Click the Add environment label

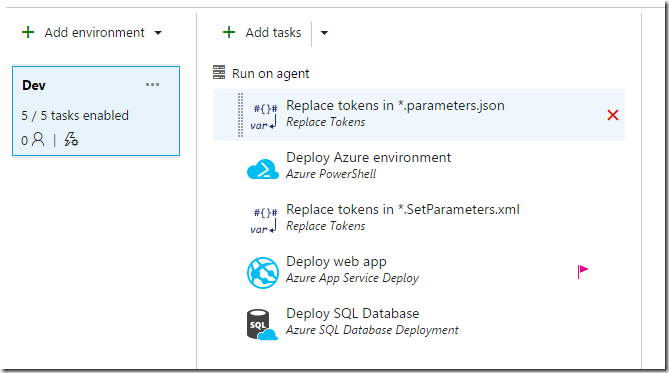tap(95, 32)
